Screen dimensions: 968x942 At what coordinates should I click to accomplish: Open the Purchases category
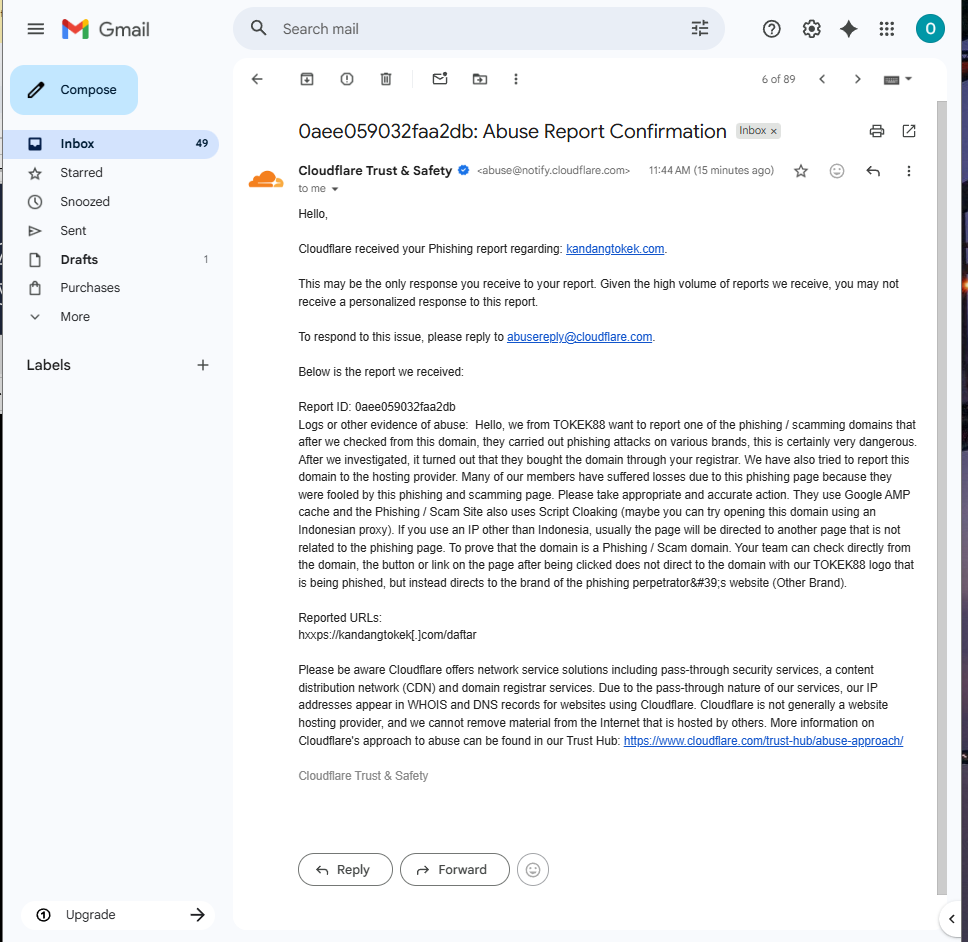[x=111, y=288]
